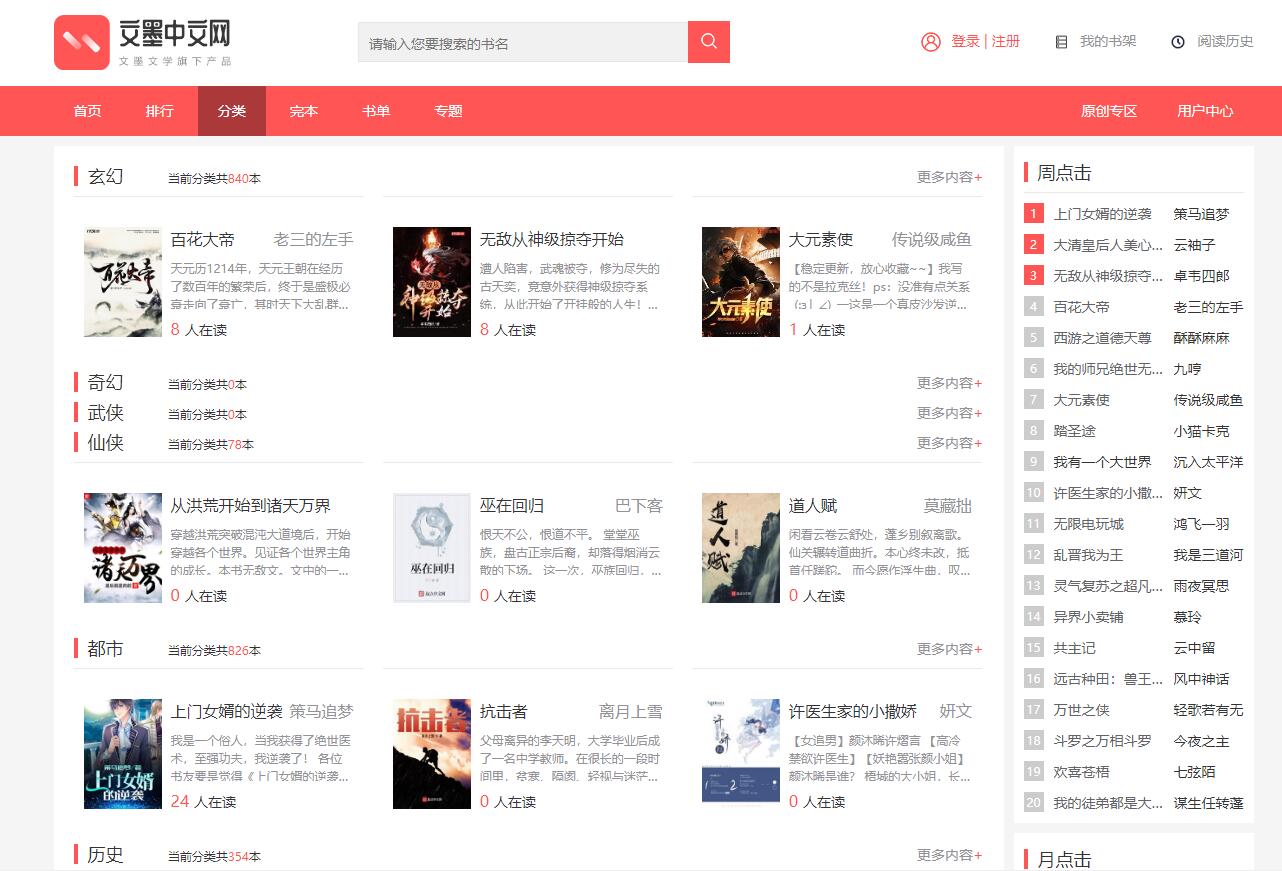Expand 更多内容+ for the 奇幻 category
Screen dimensions: 1282x871
point(950,383)
